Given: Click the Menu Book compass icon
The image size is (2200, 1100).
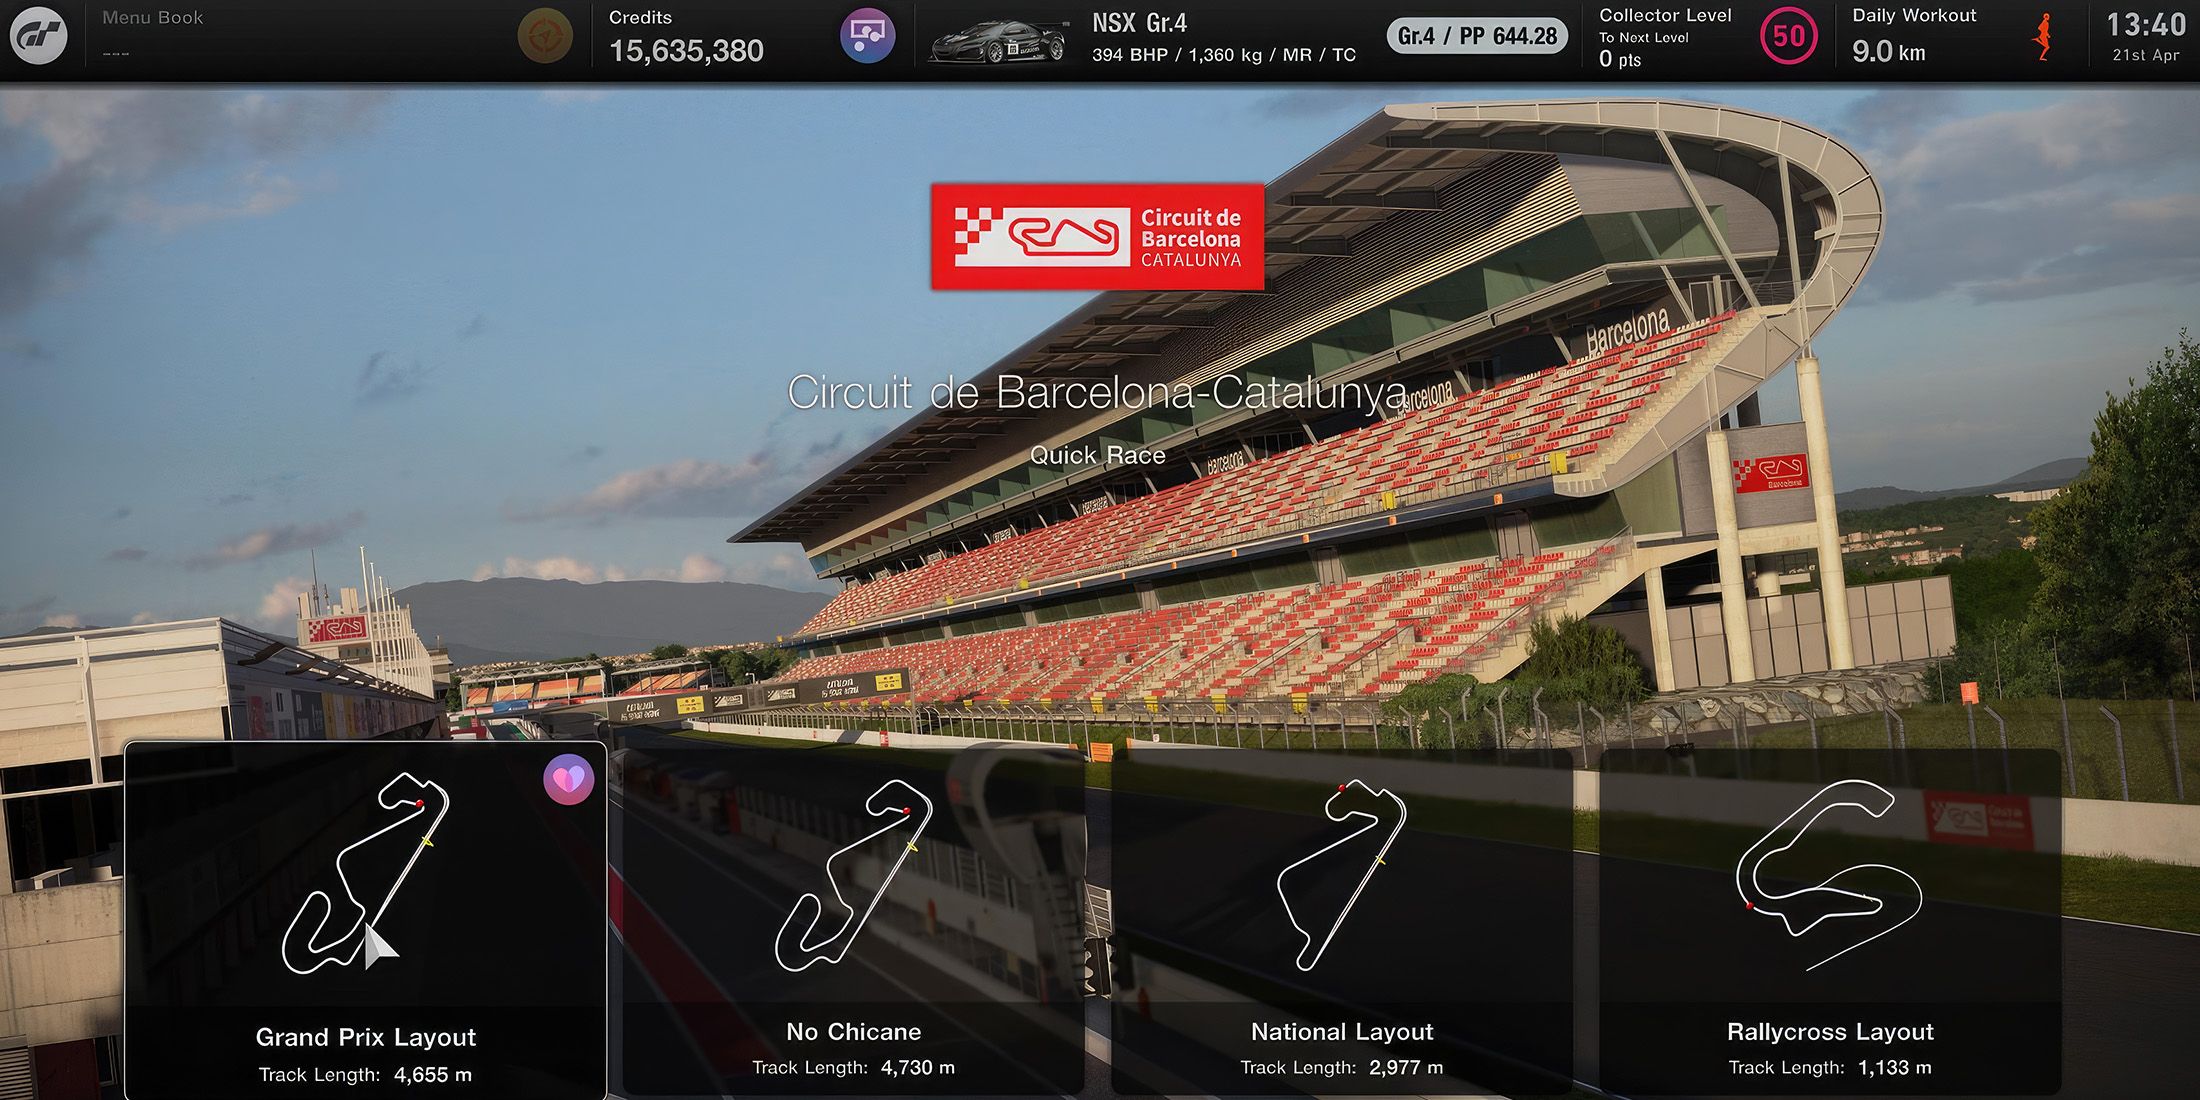Looking at the screenshot, I should coord(545,37).
